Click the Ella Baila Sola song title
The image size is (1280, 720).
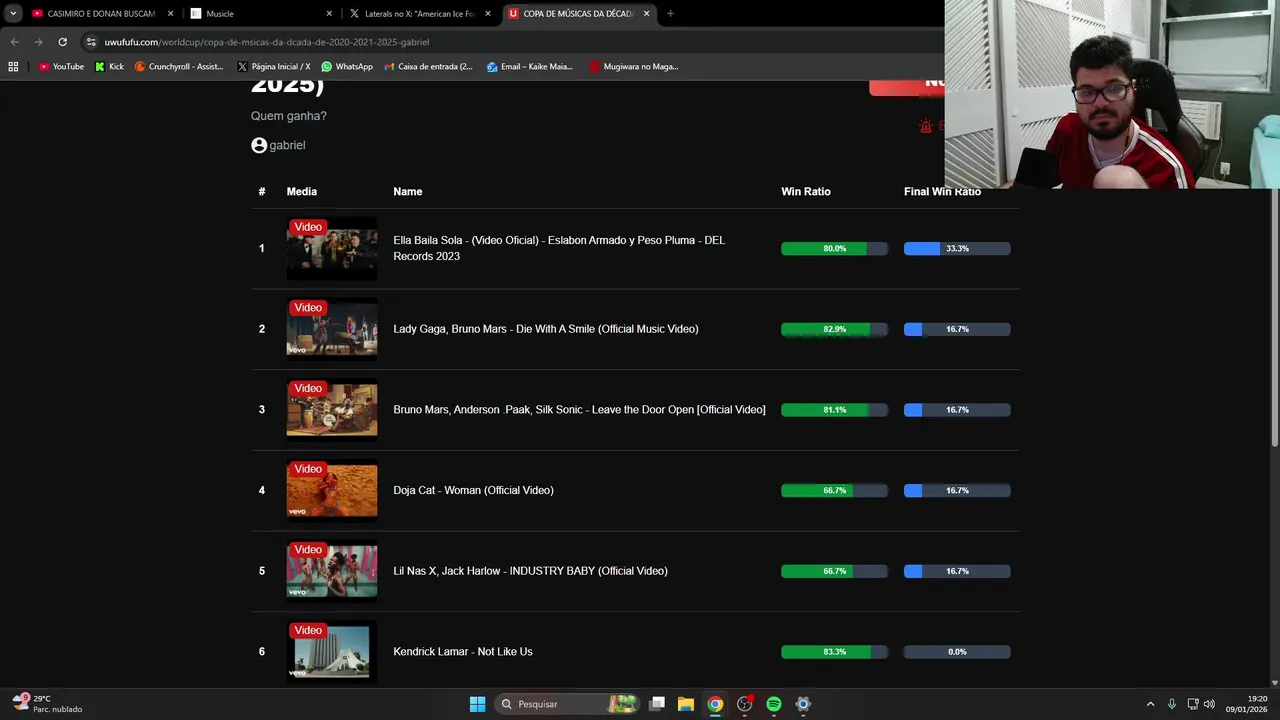click(559, 248)
